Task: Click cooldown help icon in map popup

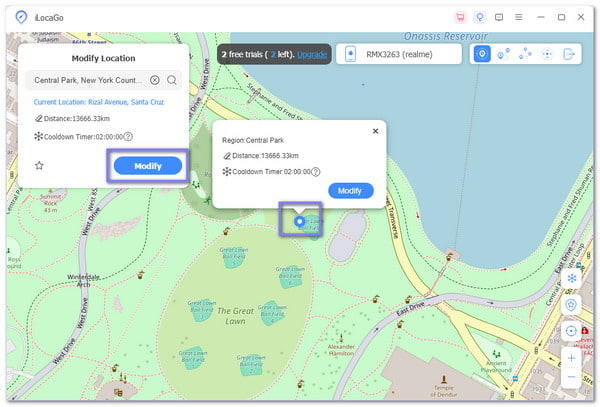Action: [316, 172]
